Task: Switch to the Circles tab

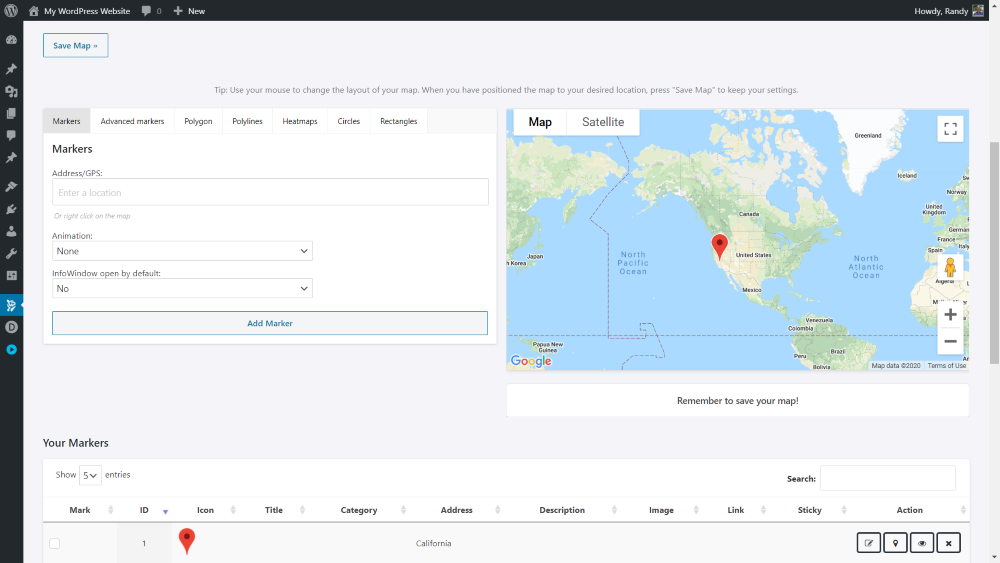Action: [349, 121]
